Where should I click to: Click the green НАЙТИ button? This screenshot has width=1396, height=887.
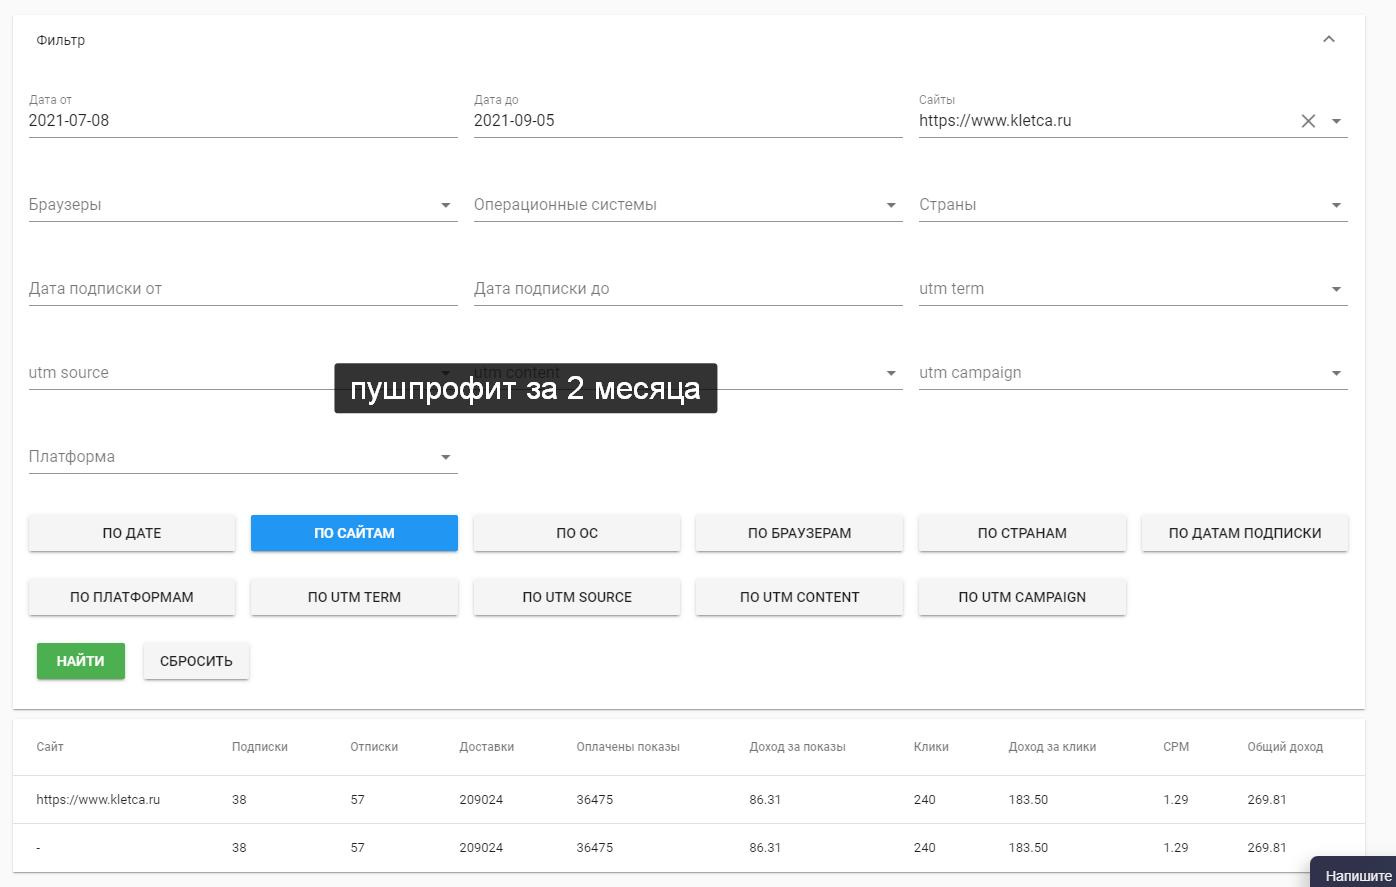pyautogui.click(x=81, y=661)
